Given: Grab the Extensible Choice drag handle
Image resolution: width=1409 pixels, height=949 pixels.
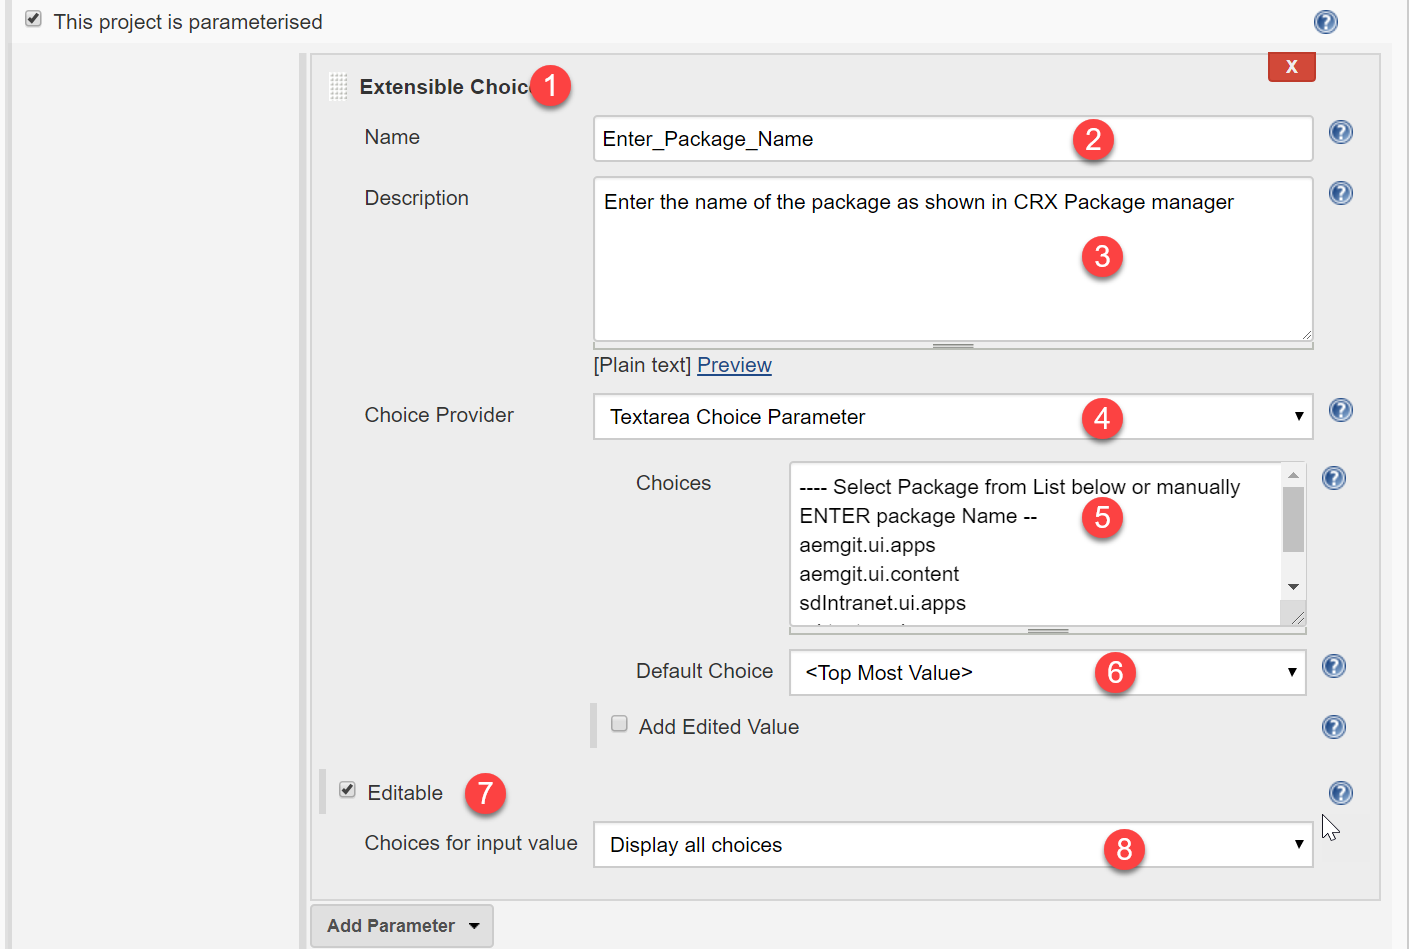Looking at the screenshot, I should click(338, 87).
